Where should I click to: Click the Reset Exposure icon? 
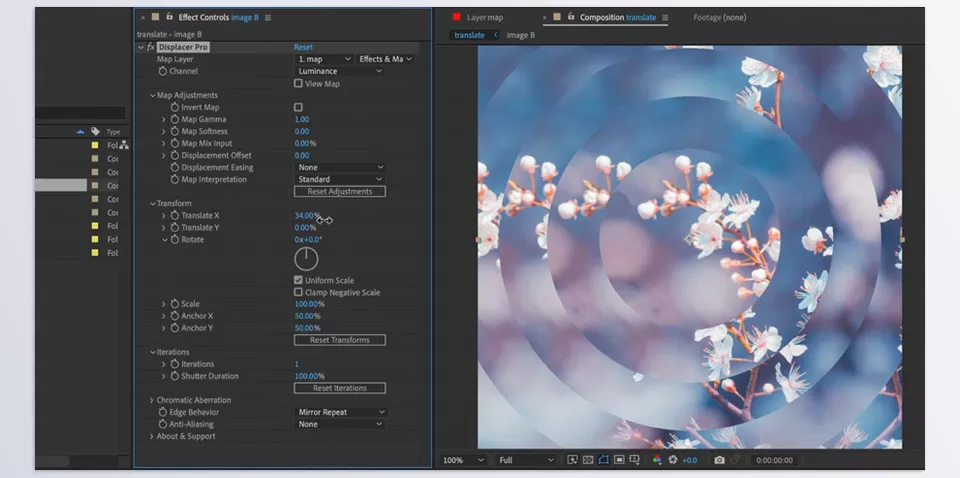point(673,460)
